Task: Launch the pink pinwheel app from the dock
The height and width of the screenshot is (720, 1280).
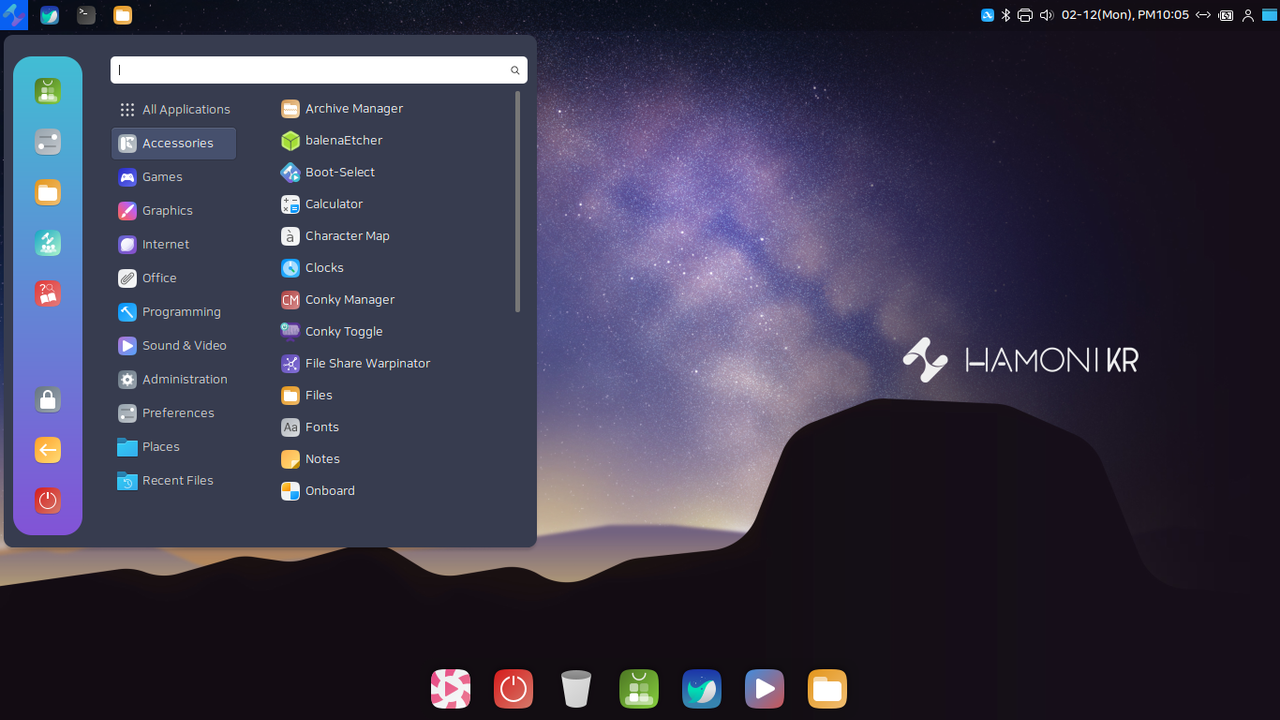Action: coord(451,689)
